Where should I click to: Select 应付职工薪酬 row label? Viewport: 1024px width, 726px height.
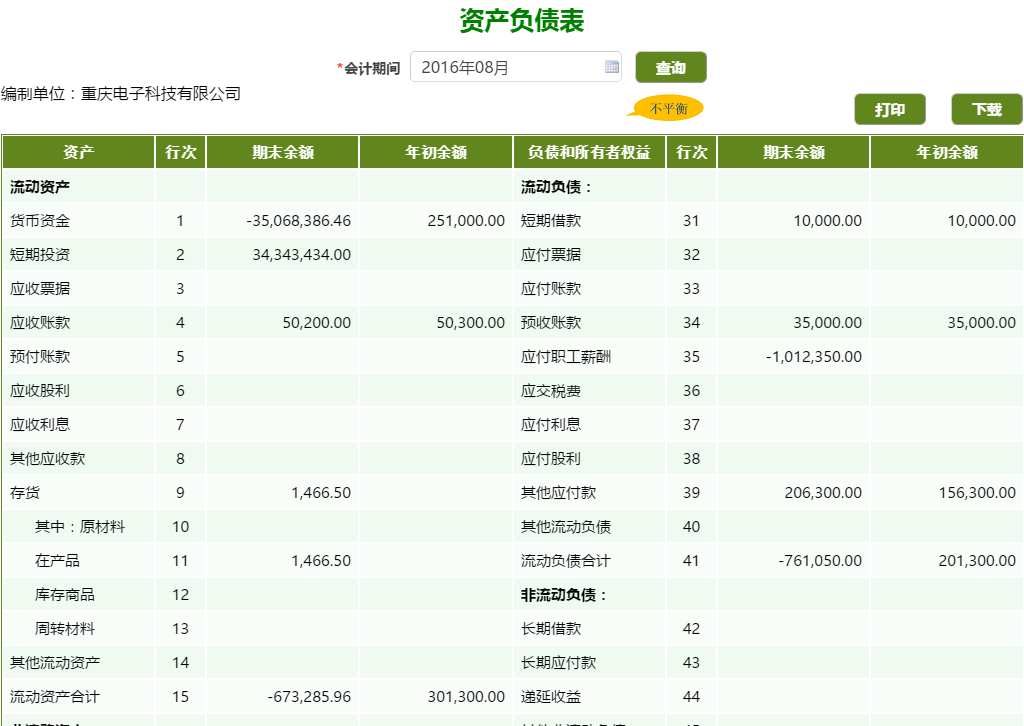pos(566,356)
